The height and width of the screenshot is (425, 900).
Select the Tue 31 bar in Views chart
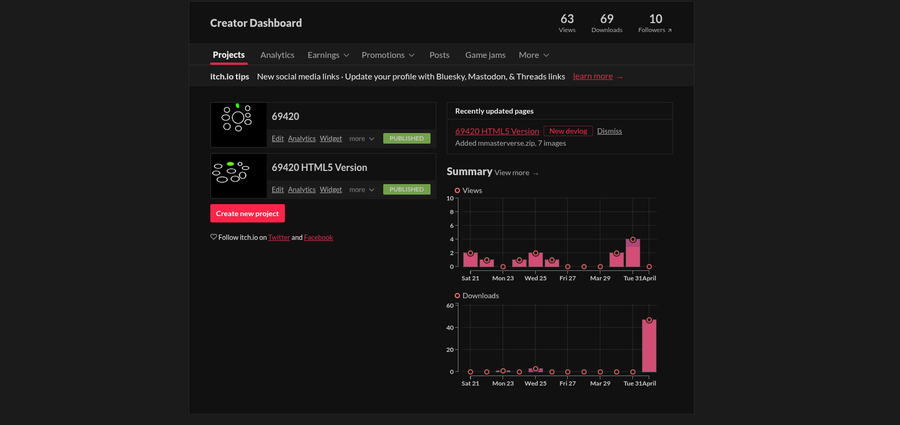tap(633, 253)
